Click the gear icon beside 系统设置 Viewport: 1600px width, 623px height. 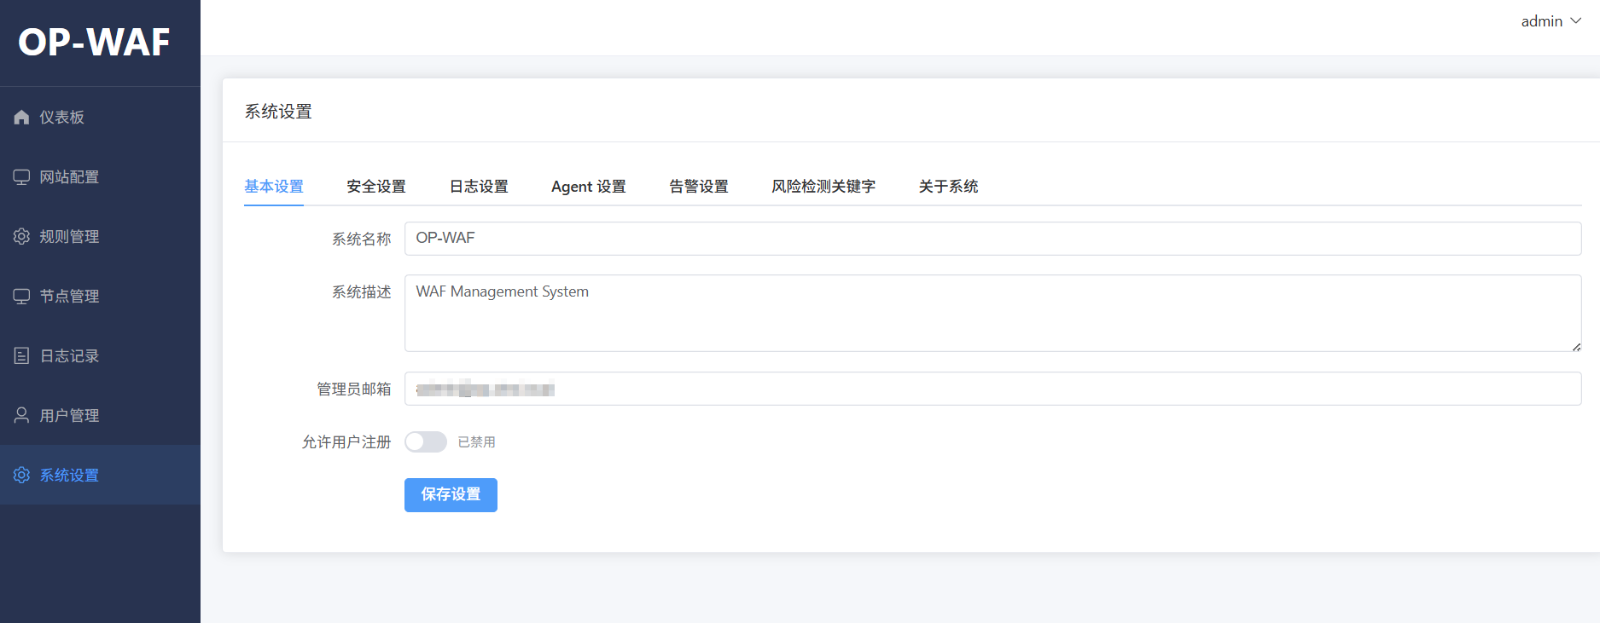[x=21, y=475]
